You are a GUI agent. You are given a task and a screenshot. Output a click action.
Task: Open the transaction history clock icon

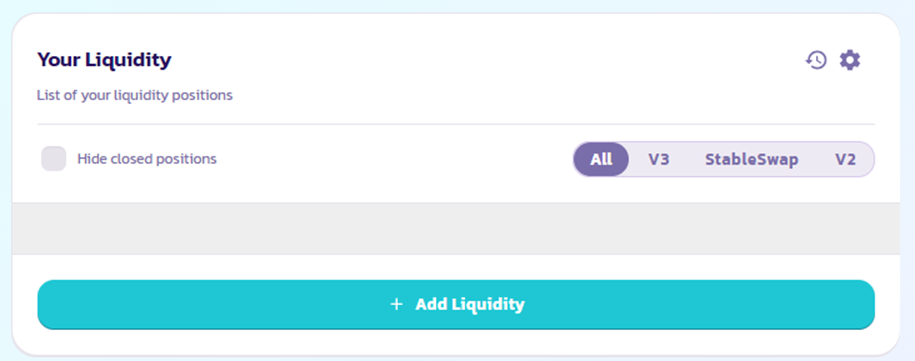pos(816,60)
